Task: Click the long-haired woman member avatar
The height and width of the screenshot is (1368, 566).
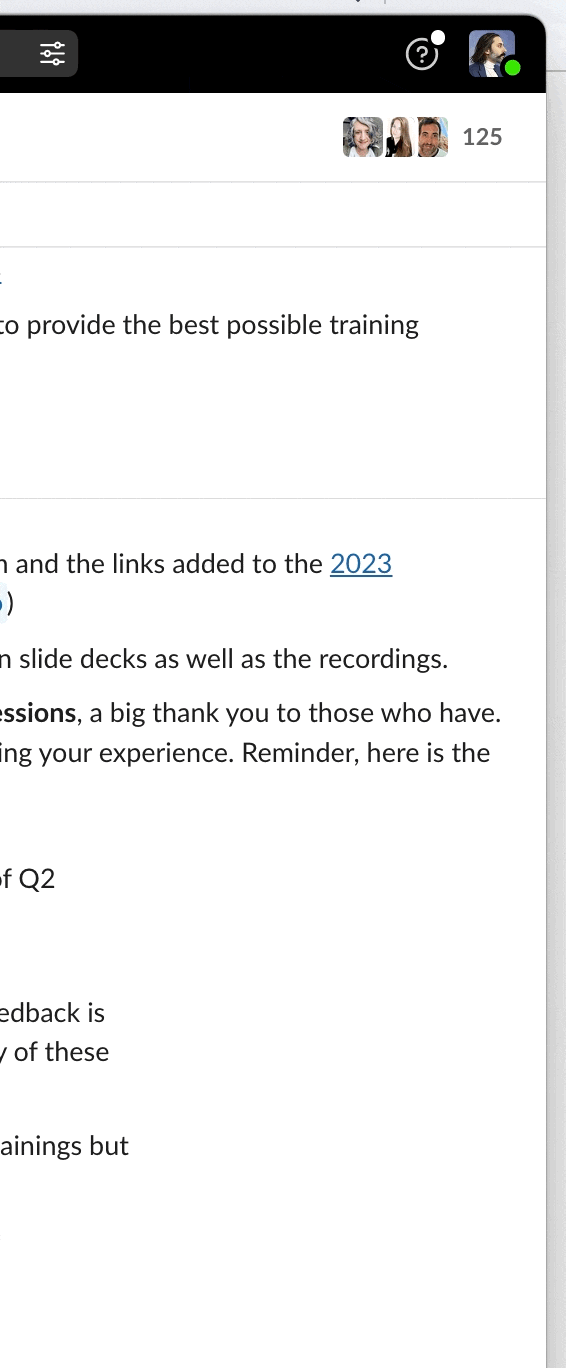Action: pyautogui.click(x=399, y=137)
